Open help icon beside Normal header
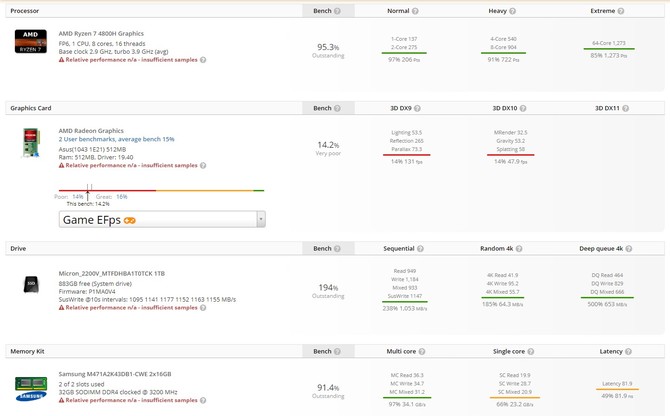This screenshot has width=670, height=416. point(415,11)
